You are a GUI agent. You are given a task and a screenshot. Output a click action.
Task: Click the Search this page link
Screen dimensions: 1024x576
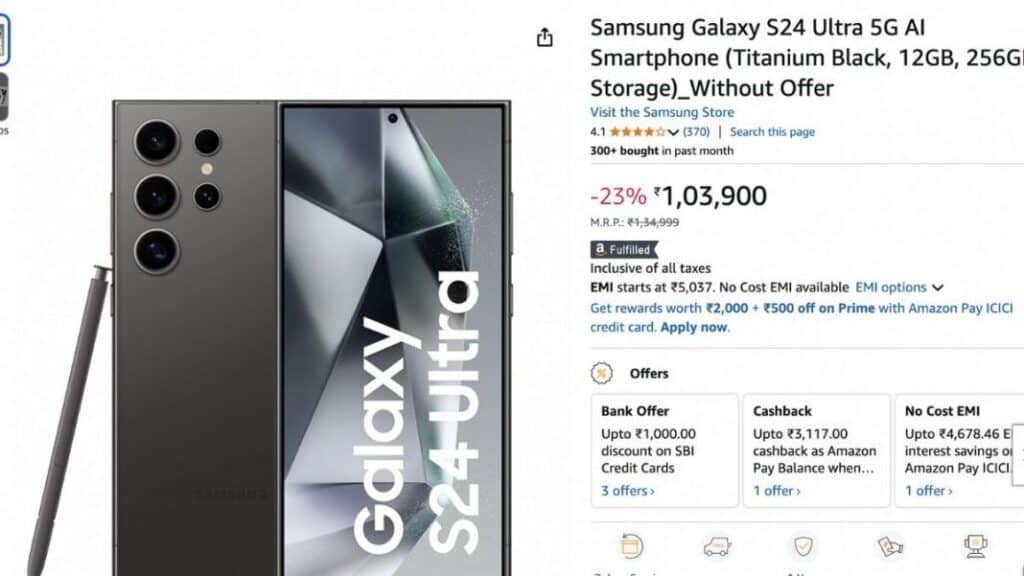point(772,132)
